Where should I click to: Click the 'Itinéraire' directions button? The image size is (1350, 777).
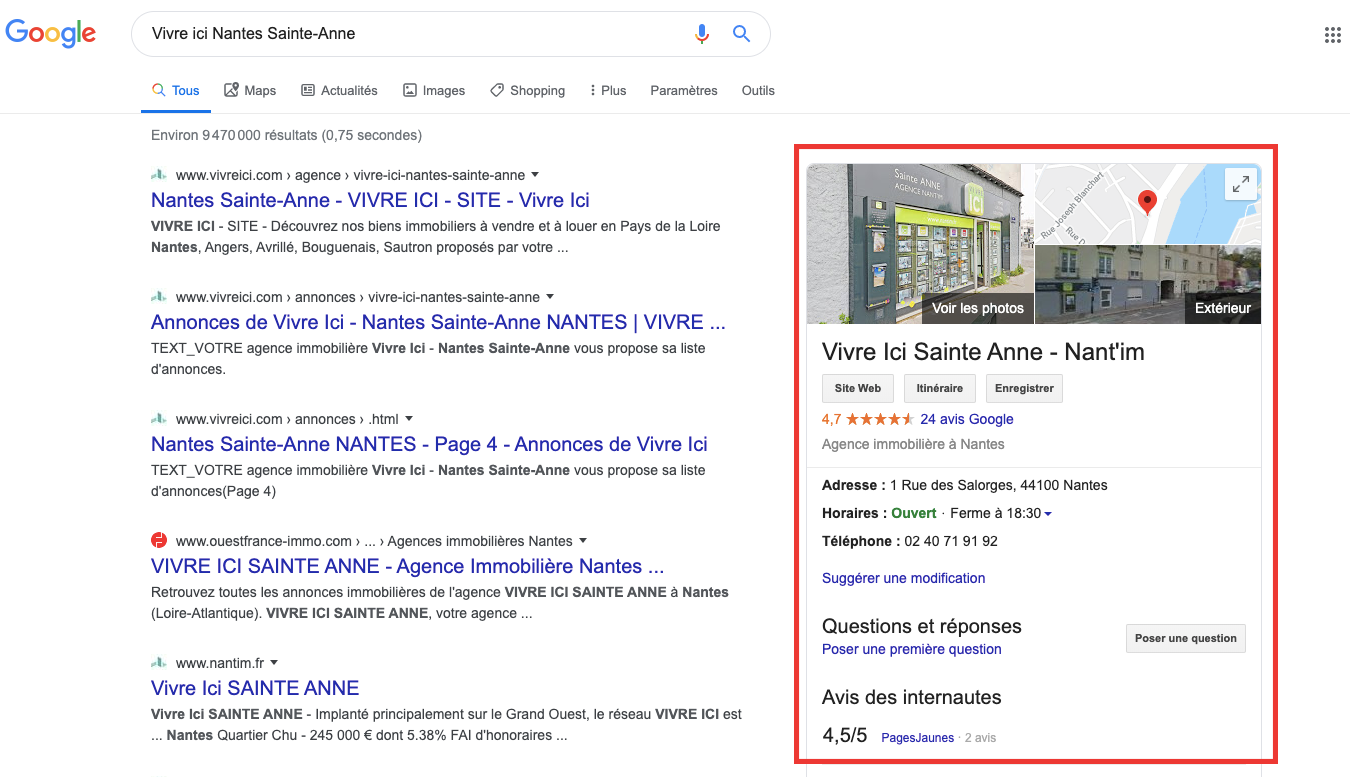[x=940, y=388]
